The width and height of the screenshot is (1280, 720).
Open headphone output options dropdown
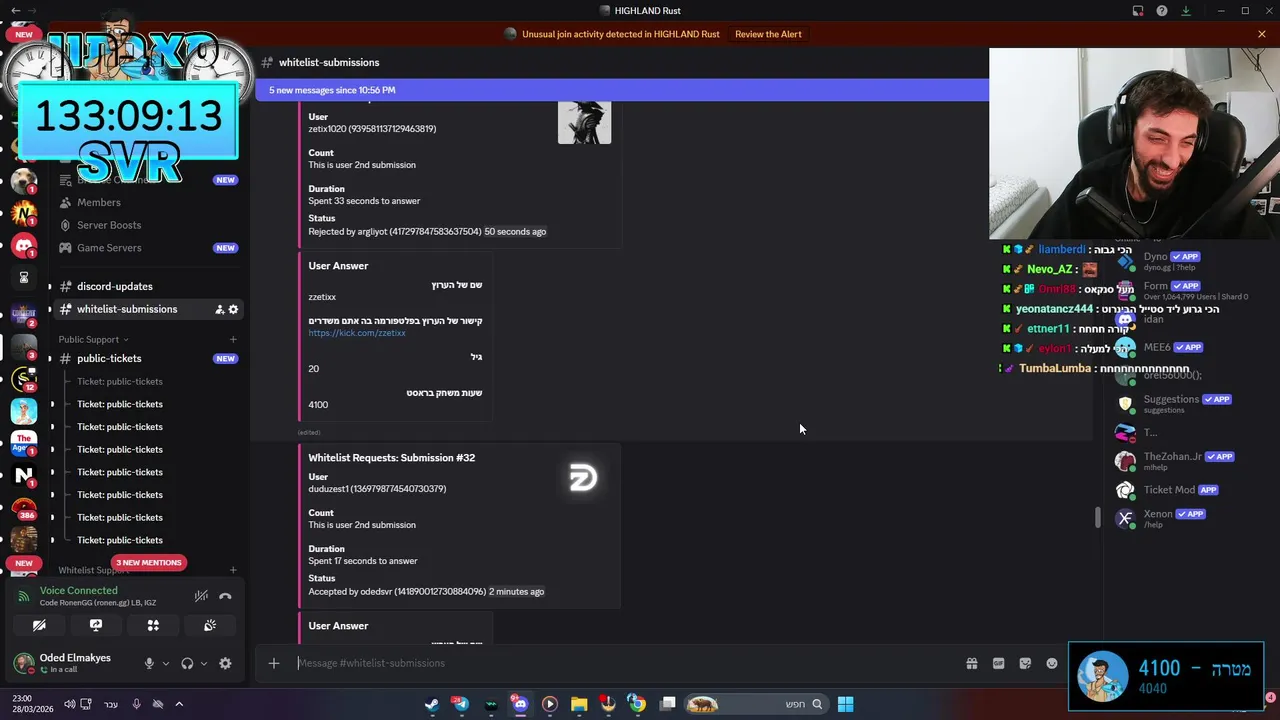204,663
